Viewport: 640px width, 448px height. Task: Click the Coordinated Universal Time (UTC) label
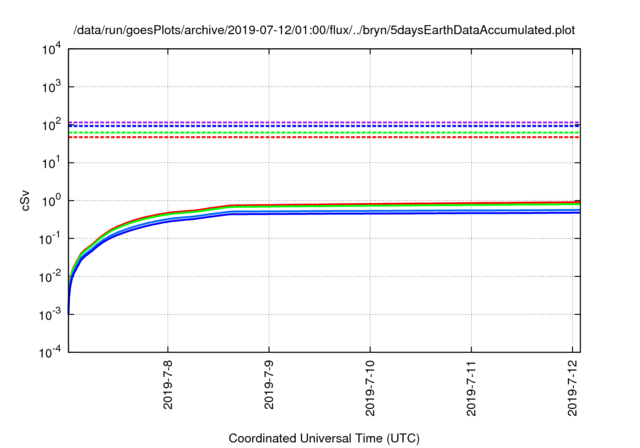coord(324,438)
